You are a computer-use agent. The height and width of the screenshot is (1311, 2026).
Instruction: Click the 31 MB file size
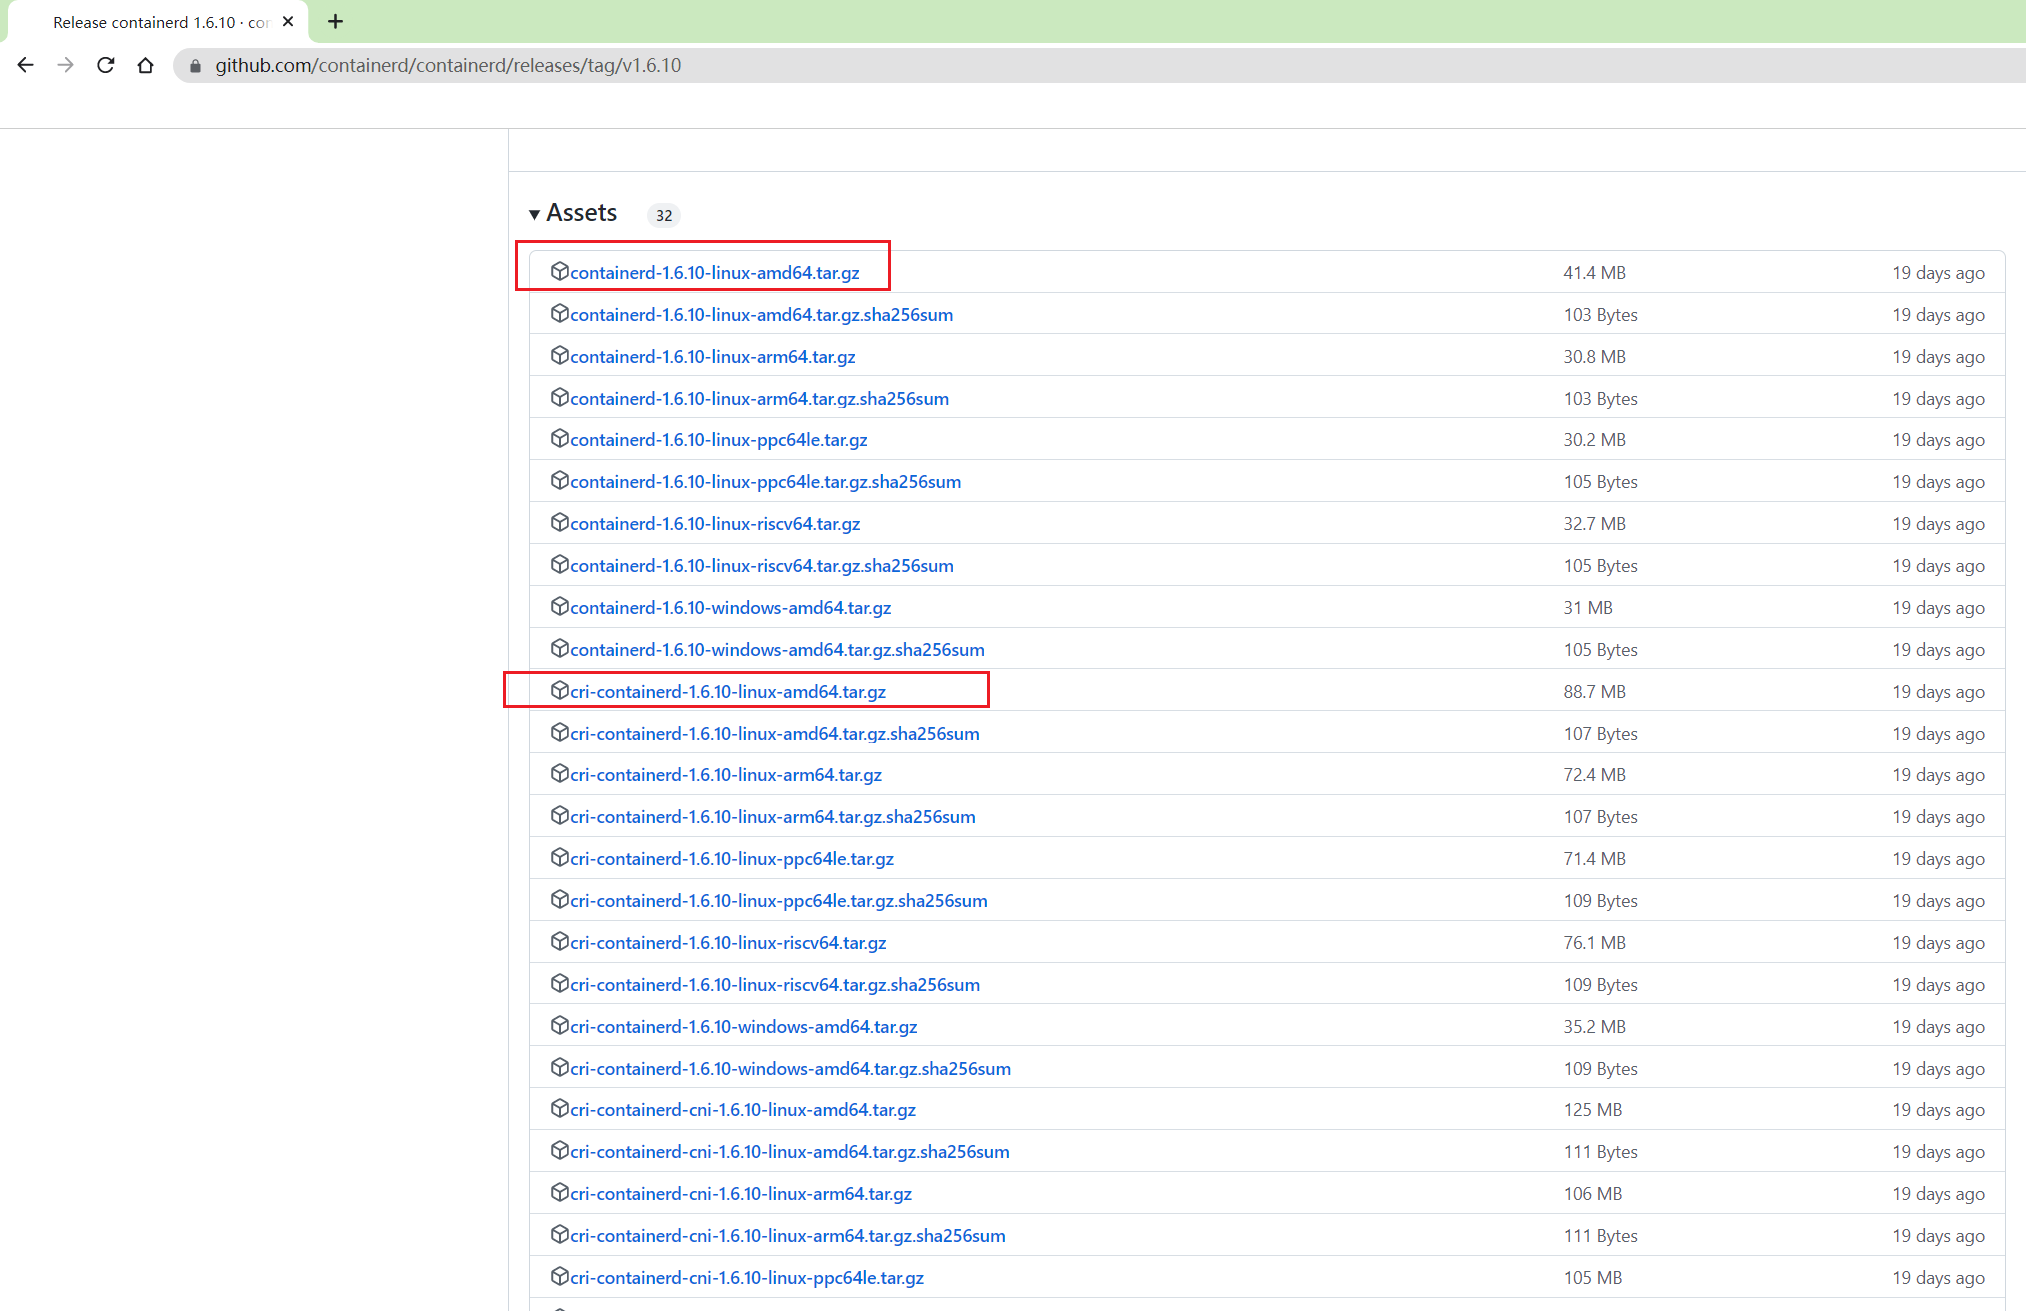coord(1589,608)
